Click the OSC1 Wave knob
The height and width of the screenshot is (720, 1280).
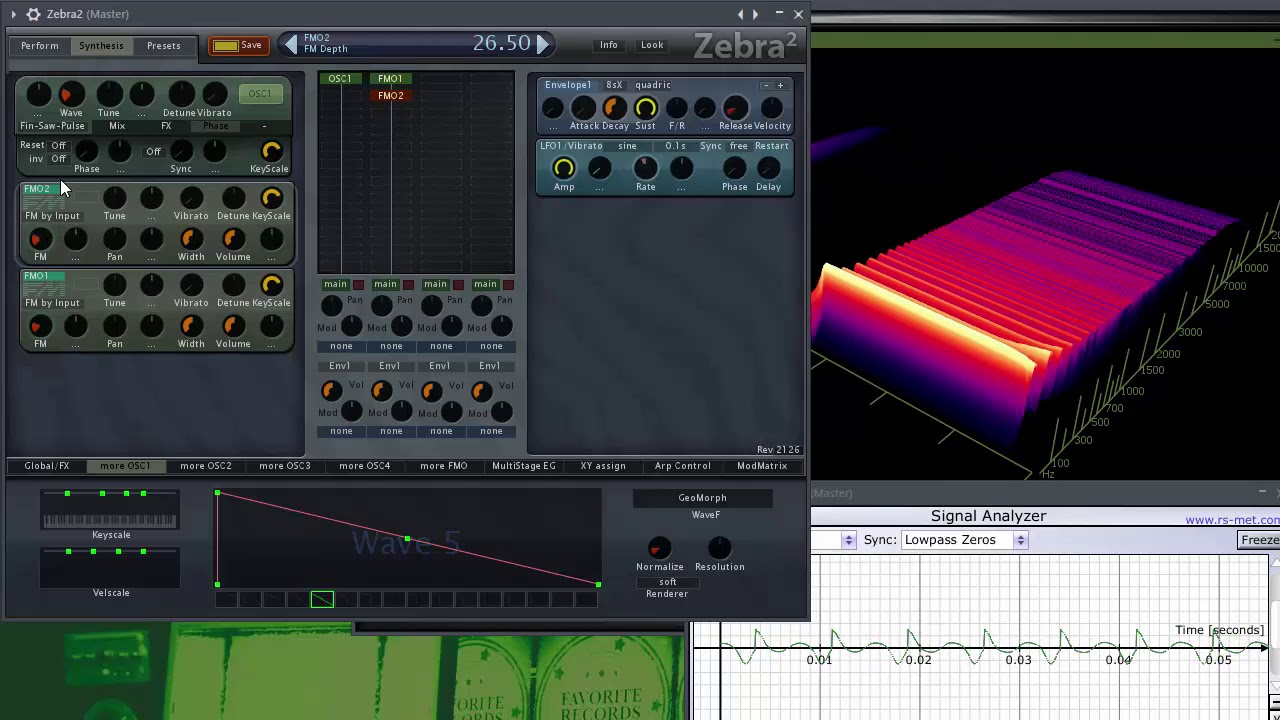(x=71, y=94)
